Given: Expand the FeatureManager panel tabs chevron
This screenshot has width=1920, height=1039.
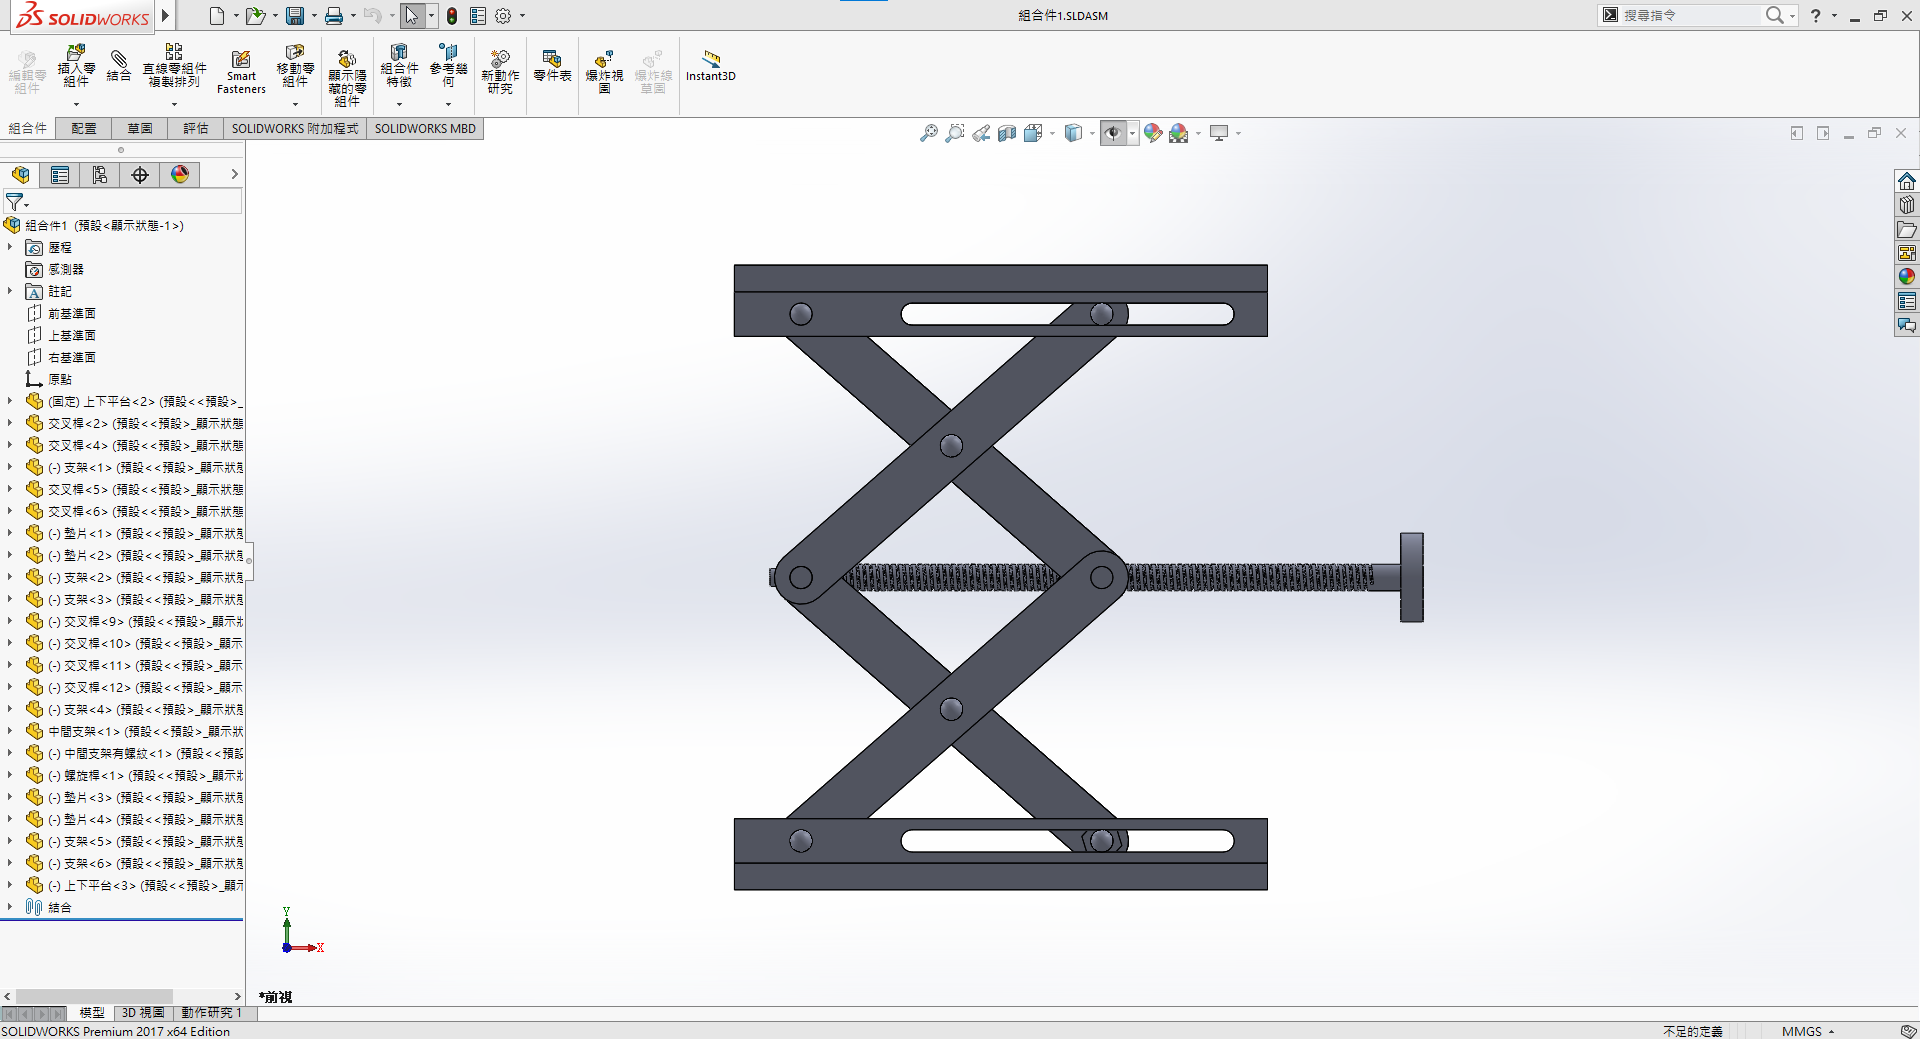Looking at the screenshot, I should [x=234, y=174].
